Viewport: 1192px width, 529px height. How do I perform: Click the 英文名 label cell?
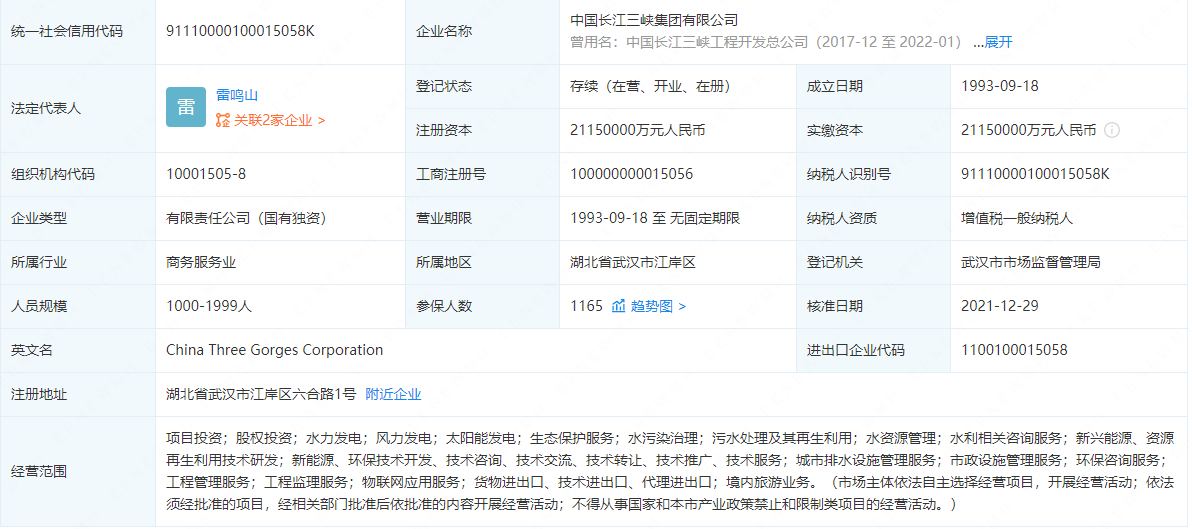tap(78, 351)
